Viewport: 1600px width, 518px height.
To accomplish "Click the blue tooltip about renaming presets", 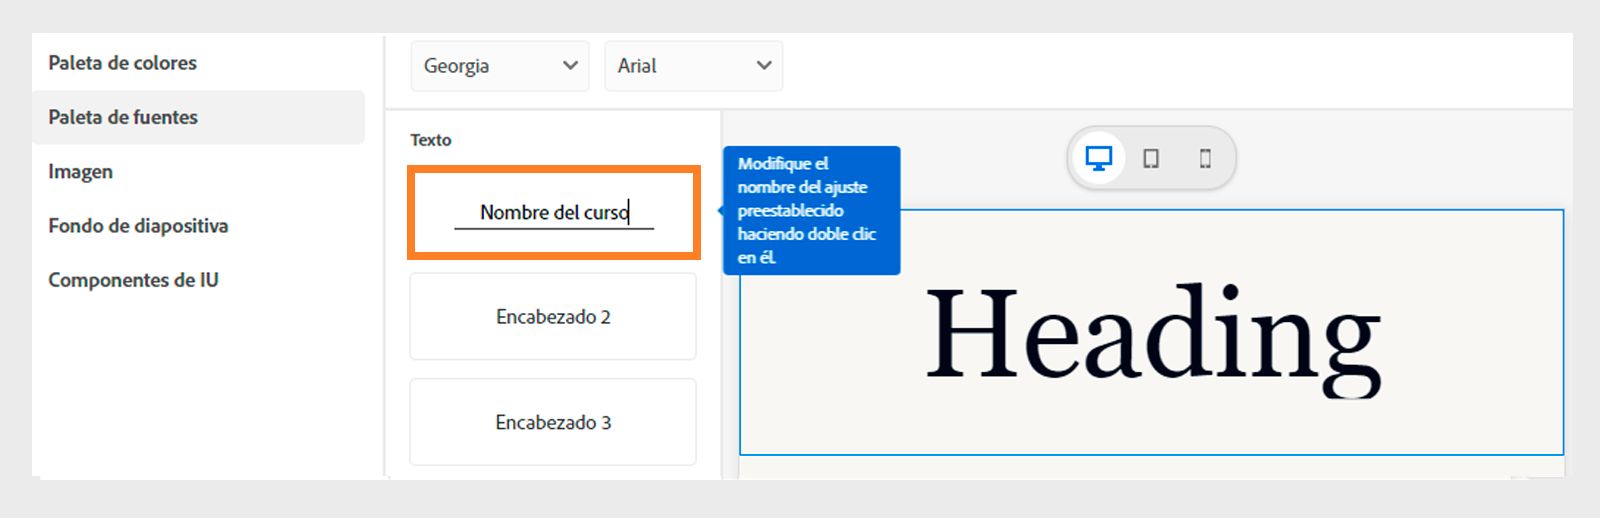I will tap(810, 210).
